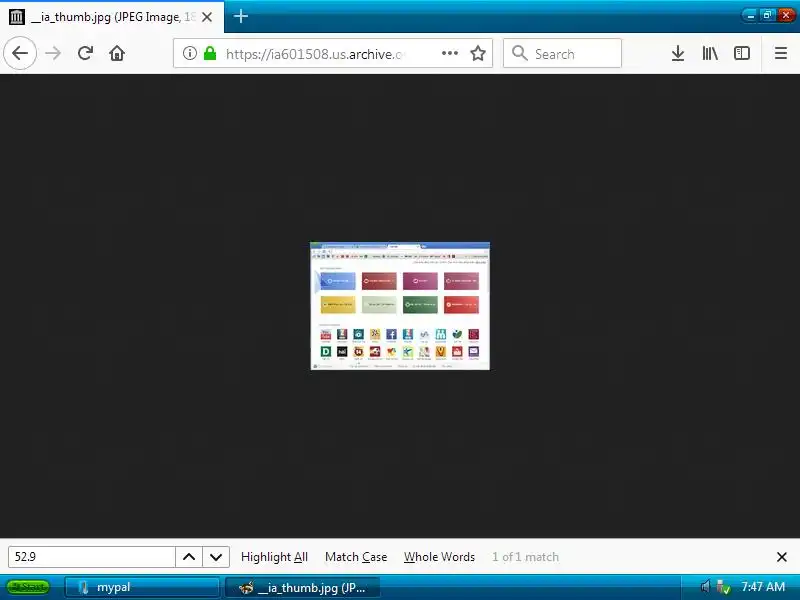Open the hamburger application menu
This screenshot has width=800, height=600.
[x=781, y=53]
